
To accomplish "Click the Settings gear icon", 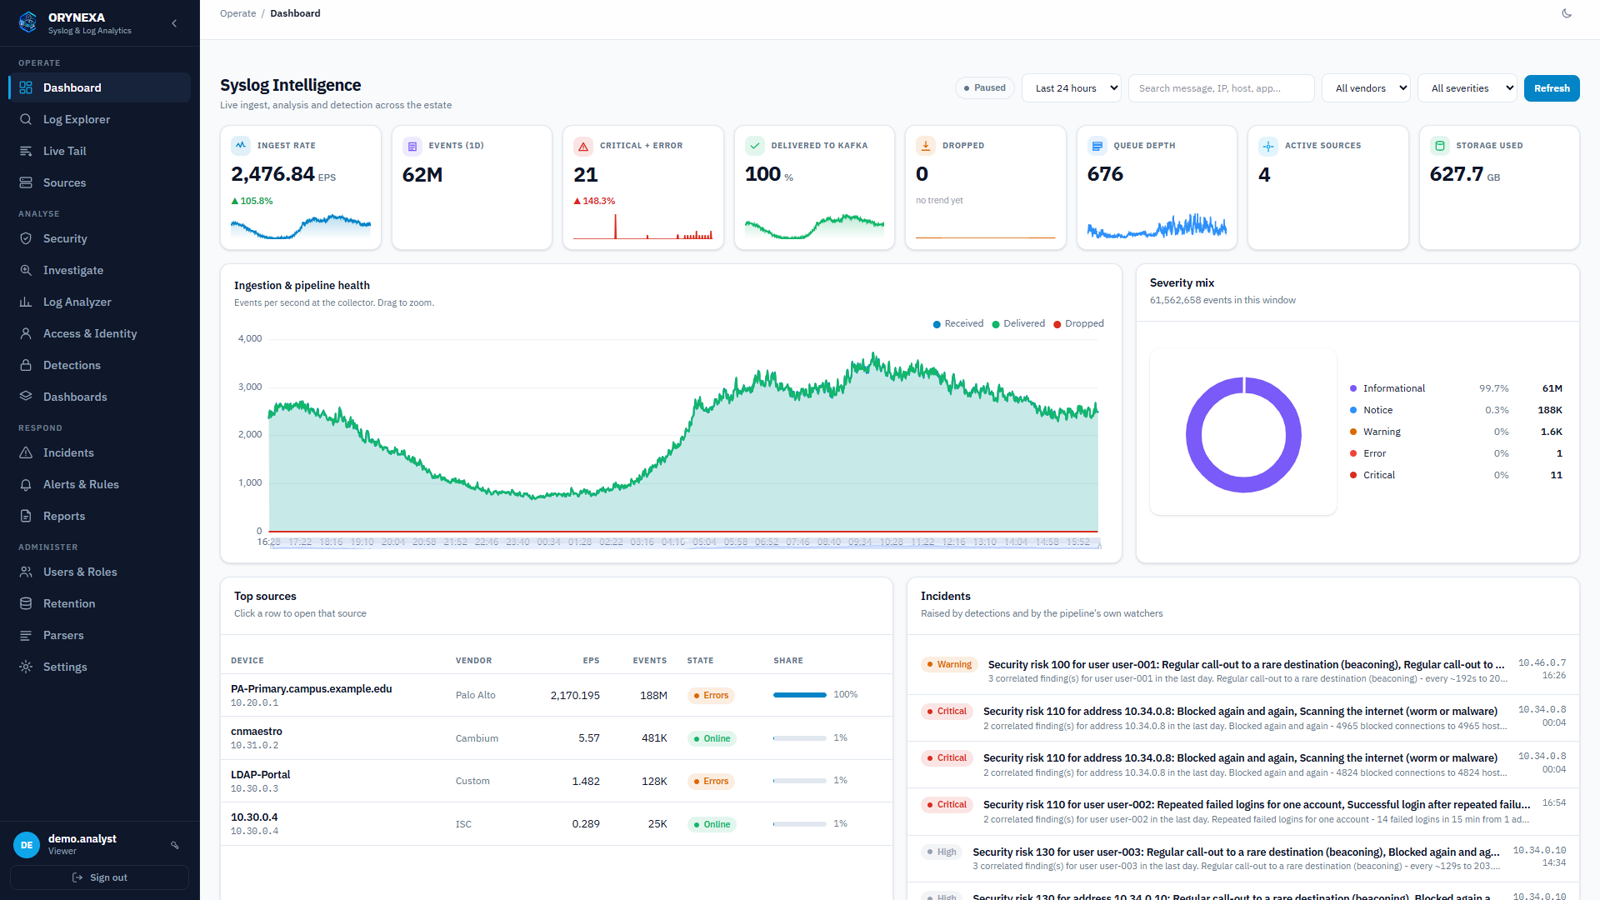I will coord(26,667).
